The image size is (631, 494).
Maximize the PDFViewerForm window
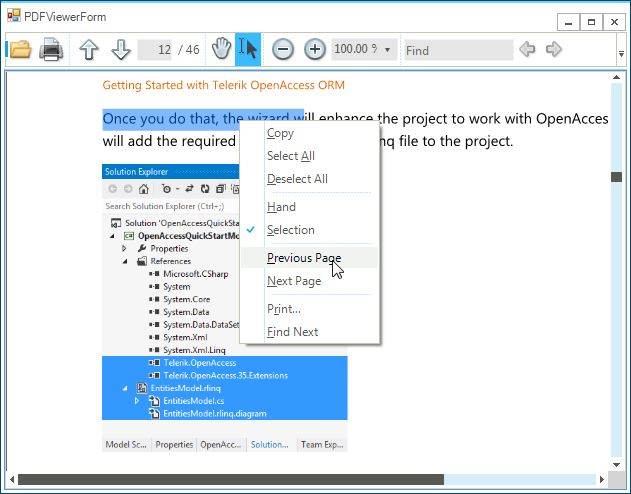point(591,22)
